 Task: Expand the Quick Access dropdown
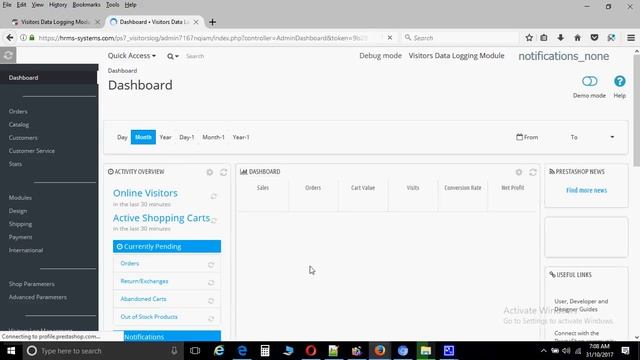[x=131, y=56]
